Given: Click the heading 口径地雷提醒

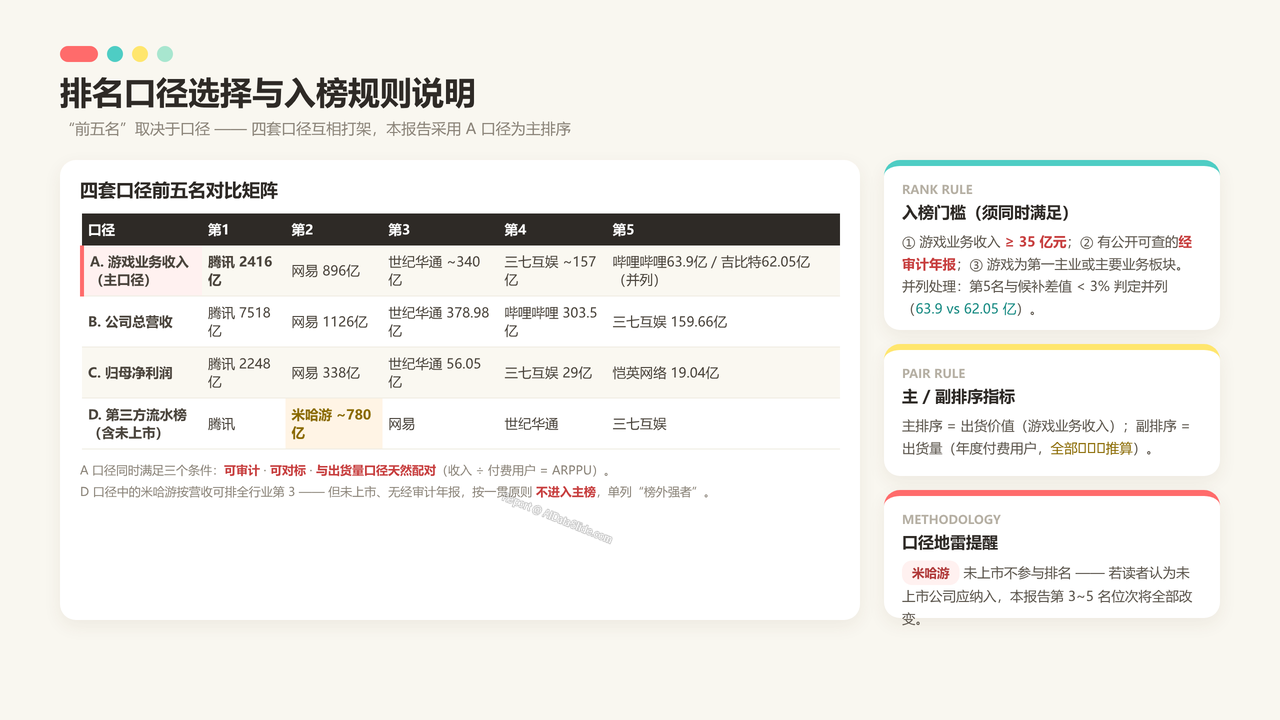Looking at the screenshot, I should click(x=950, y=543).
